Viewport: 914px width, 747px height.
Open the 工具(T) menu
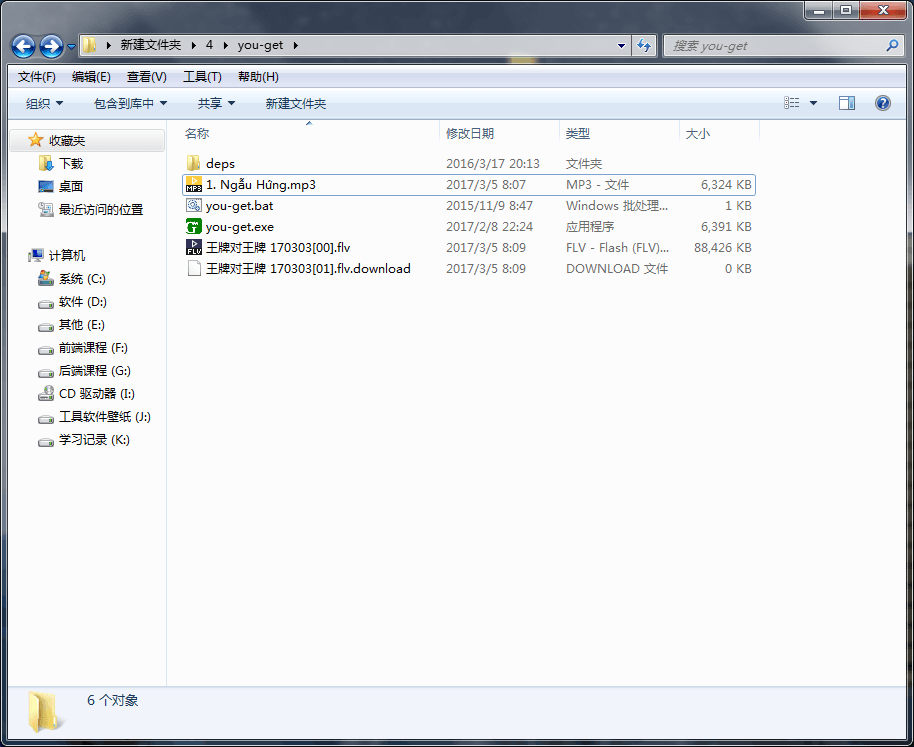click(202, 77)
